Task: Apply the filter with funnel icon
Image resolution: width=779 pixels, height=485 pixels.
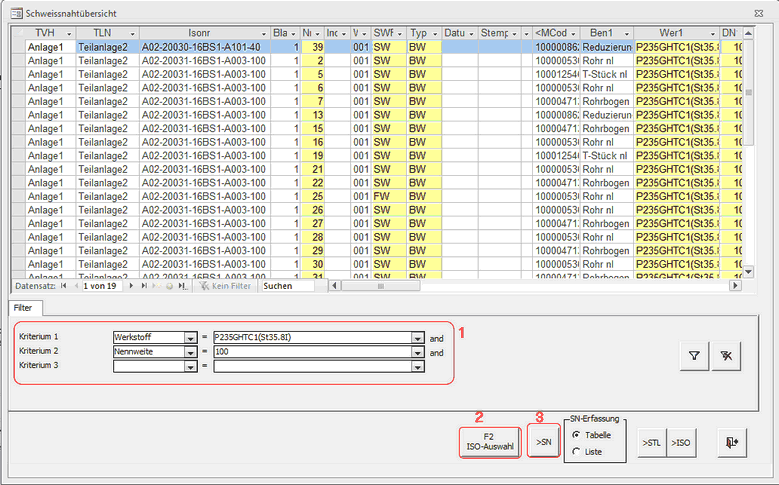Action: click(x=694, y=355)
